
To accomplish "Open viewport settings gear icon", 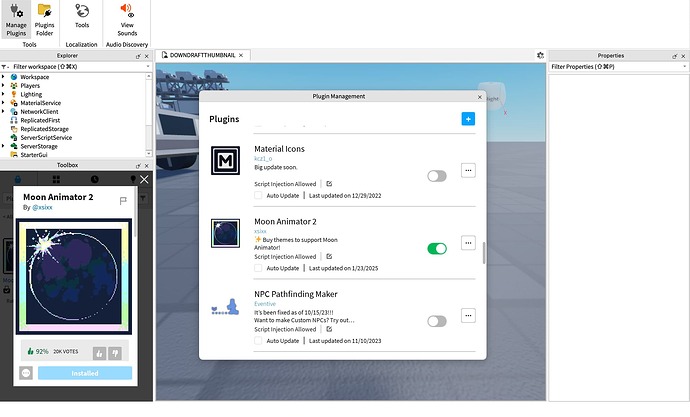I will pyautogui.click(x=540, y=55).
